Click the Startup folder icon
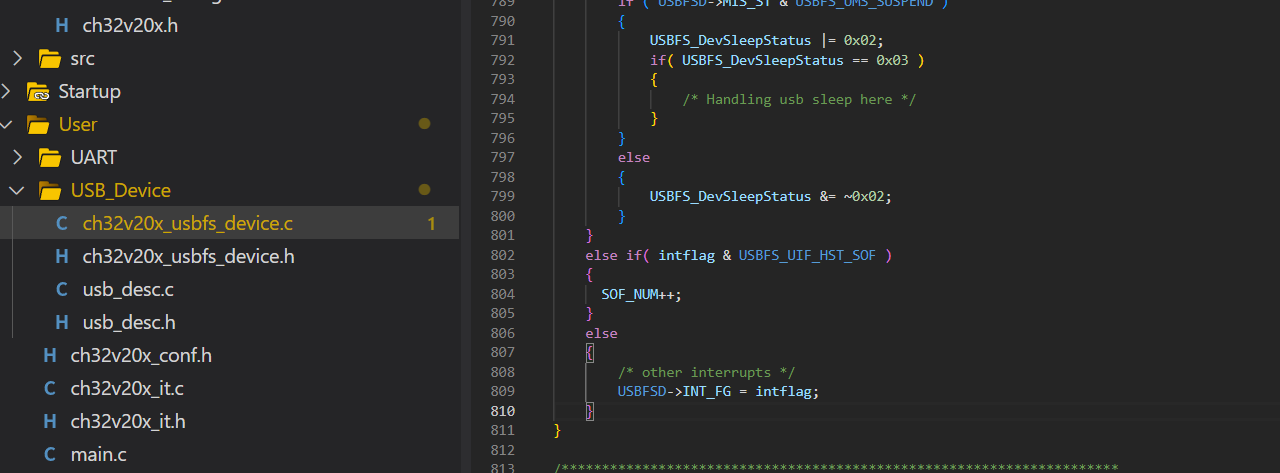The image size is (1280, 473). point(38,92)
